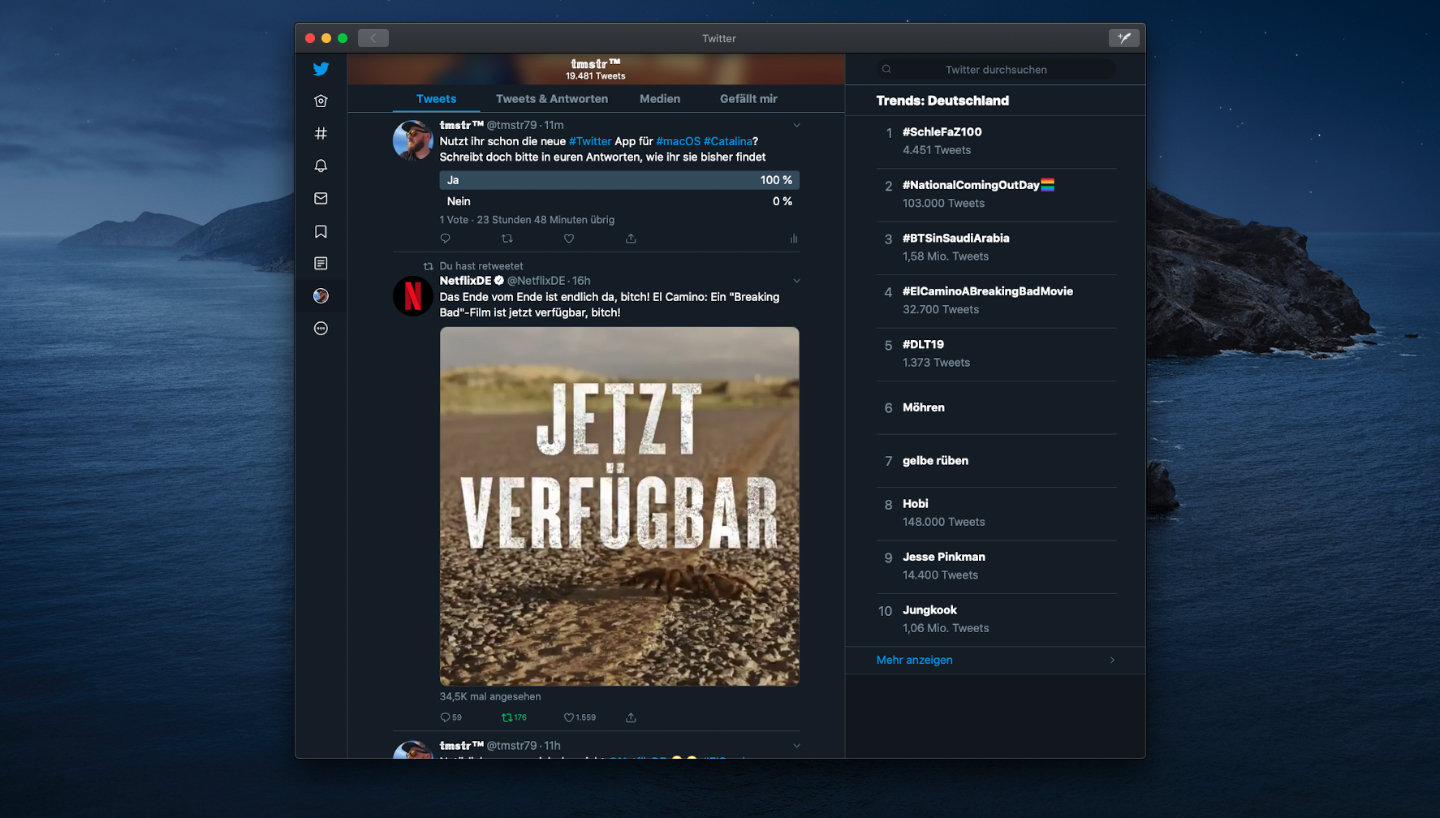Share the NetflixDE tweet

click(x=631, y=717)
